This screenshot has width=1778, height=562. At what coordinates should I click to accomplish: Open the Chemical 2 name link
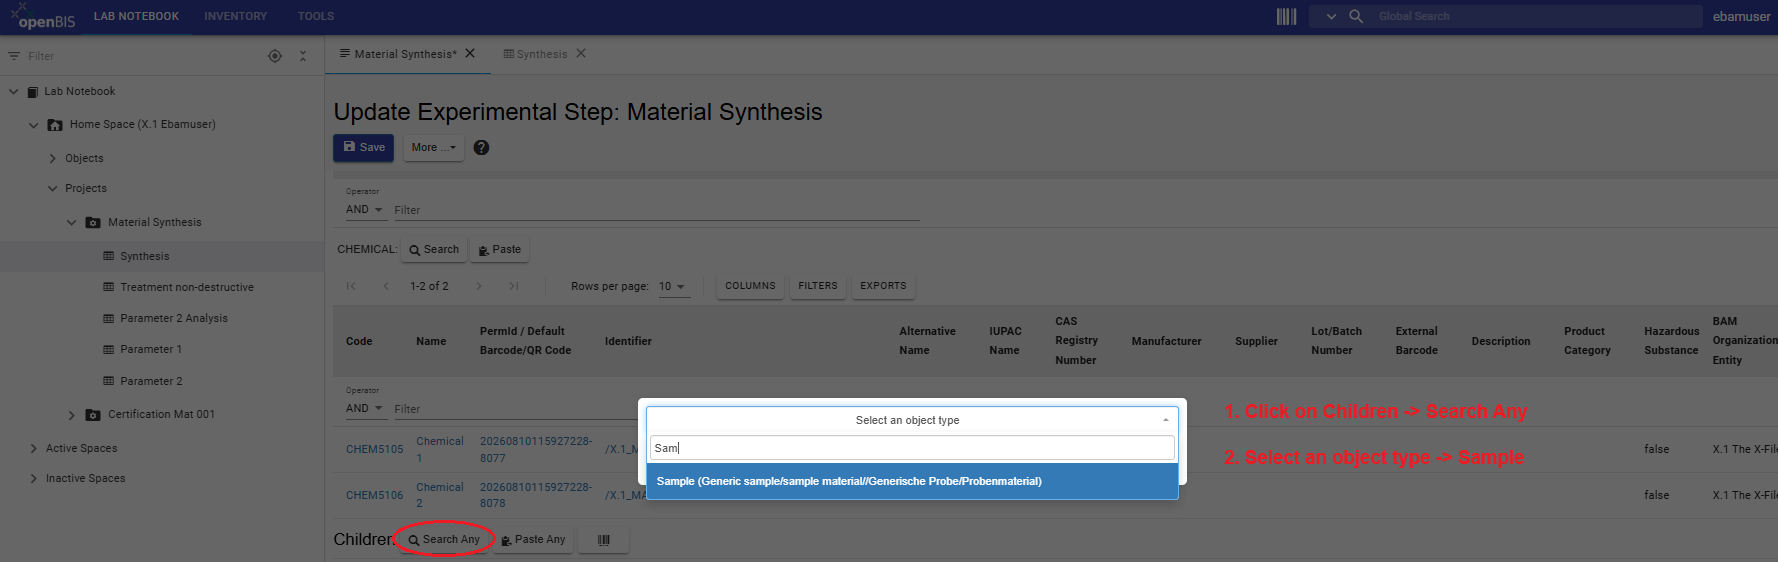click(x=439, y=495)
